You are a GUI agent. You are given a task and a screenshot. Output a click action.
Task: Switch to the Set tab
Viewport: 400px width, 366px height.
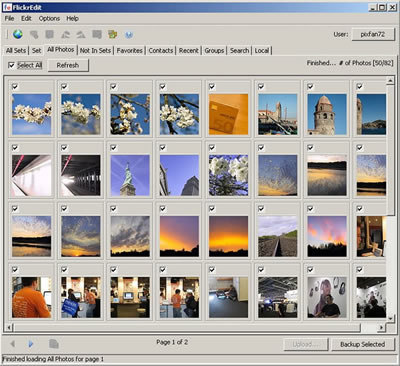[x=37, y=51]
